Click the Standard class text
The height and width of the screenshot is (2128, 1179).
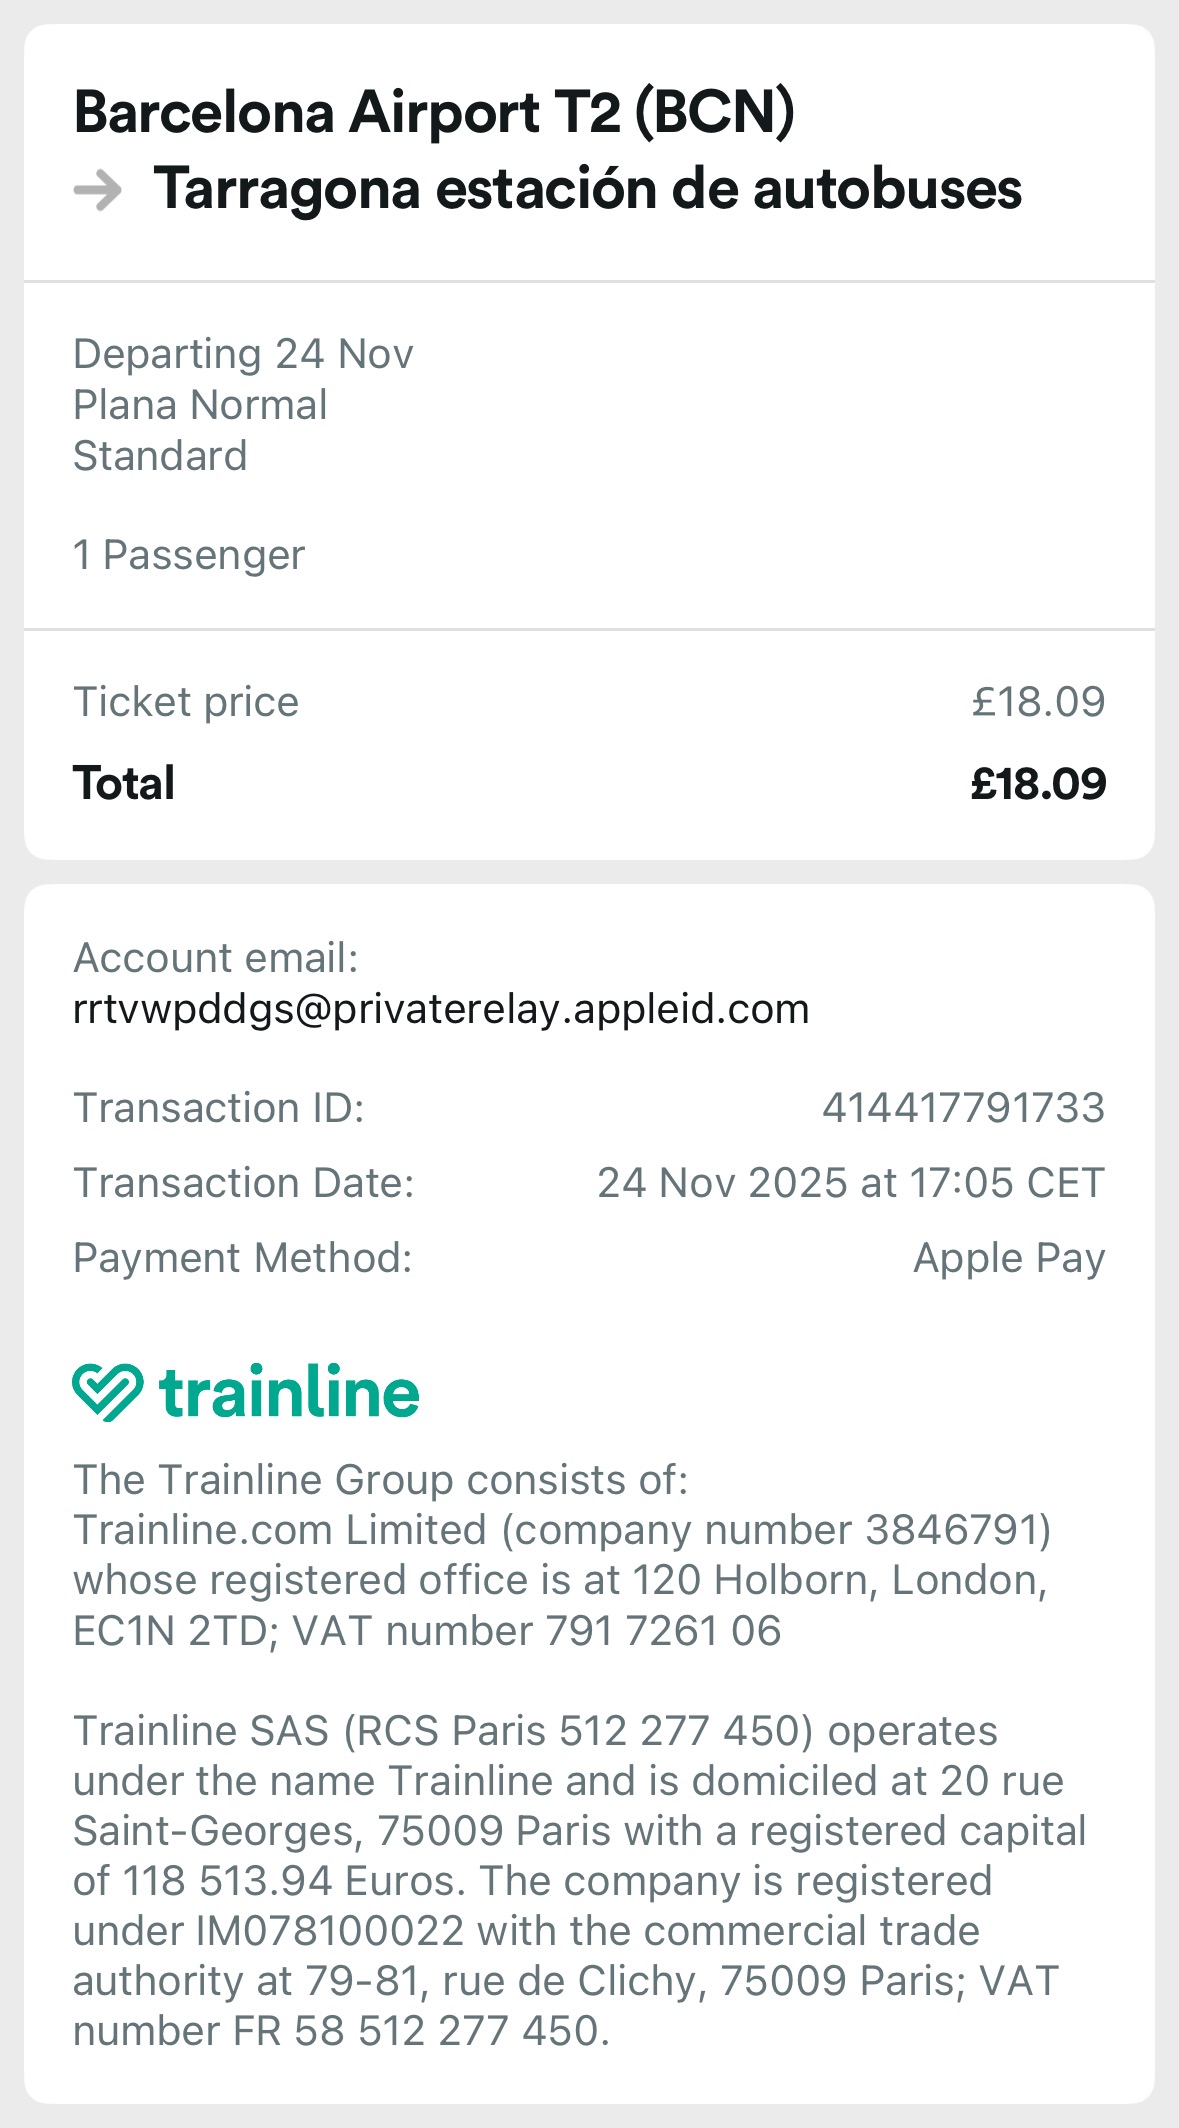click(160, 456)
